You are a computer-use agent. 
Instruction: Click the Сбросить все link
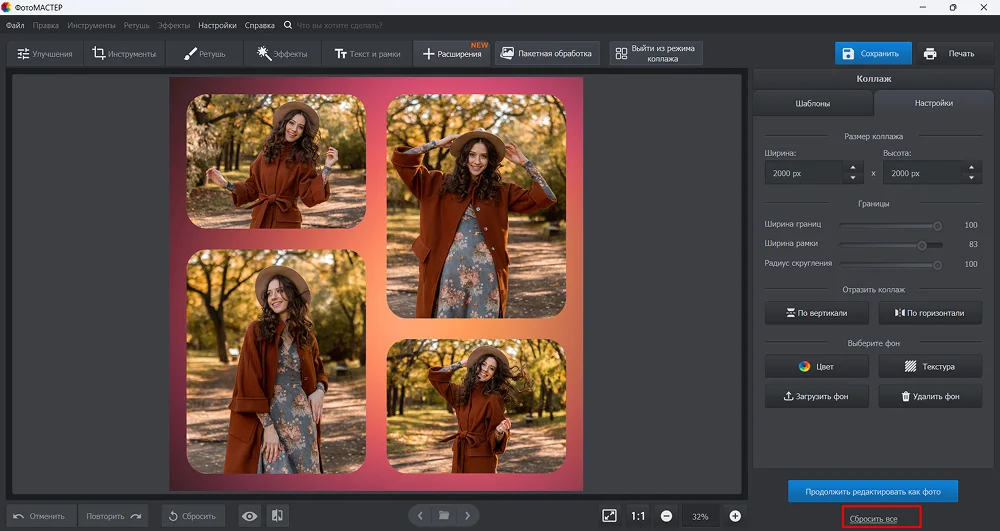pyautogui.click(x=873, y=519)
